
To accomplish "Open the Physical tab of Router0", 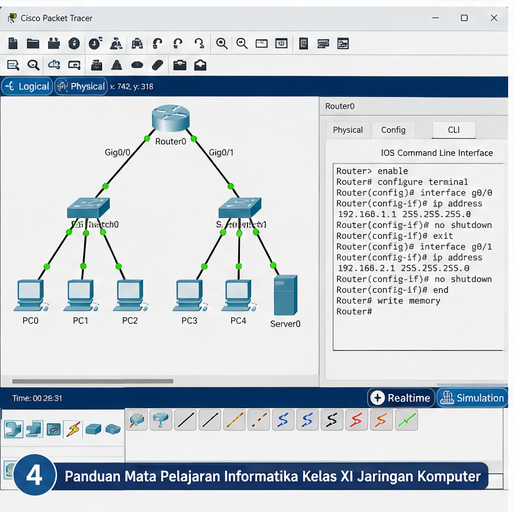I will 348,130.
